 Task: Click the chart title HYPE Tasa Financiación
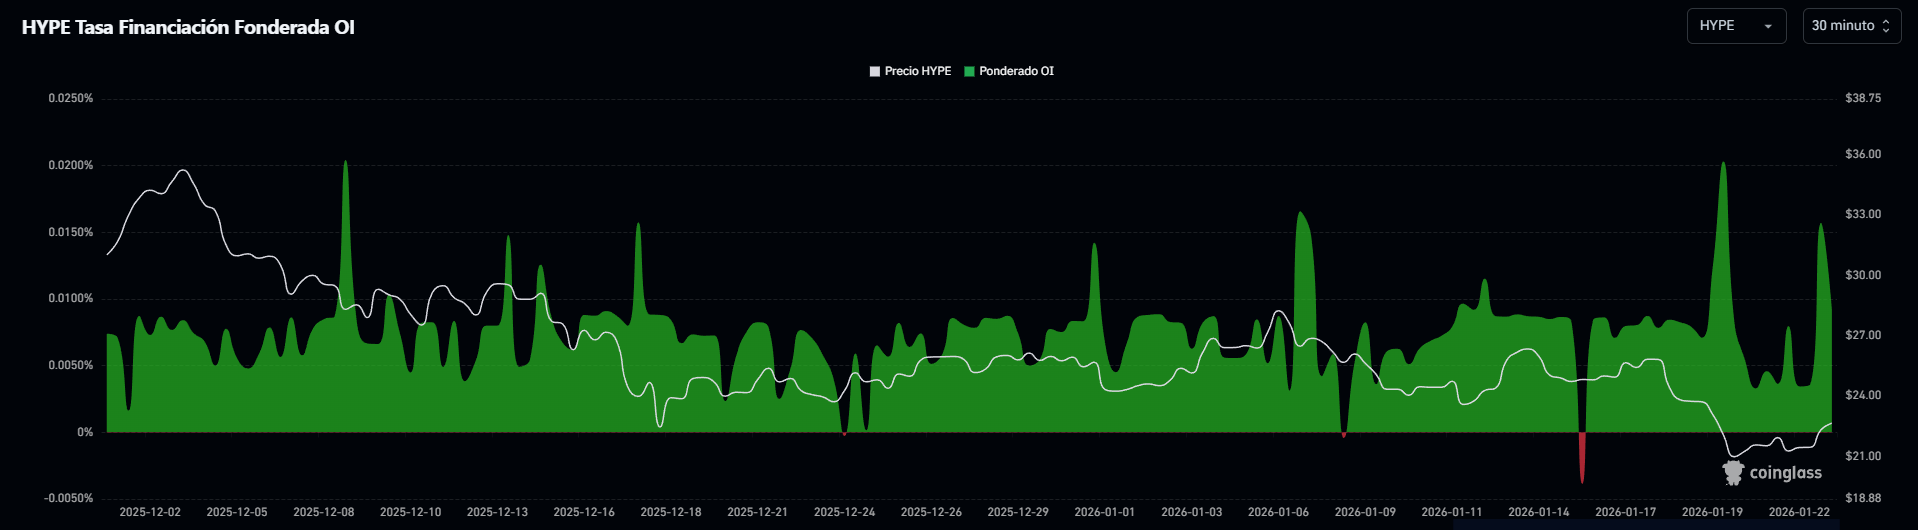[x=188, y=27]
